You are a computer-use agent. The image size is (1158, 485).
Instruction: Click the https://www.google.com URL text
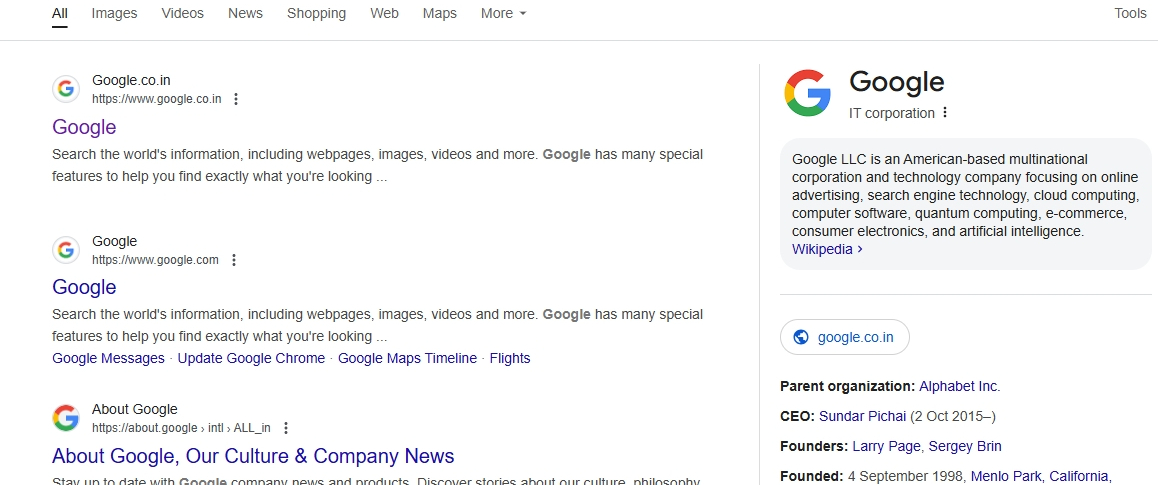tap(155, 260)
